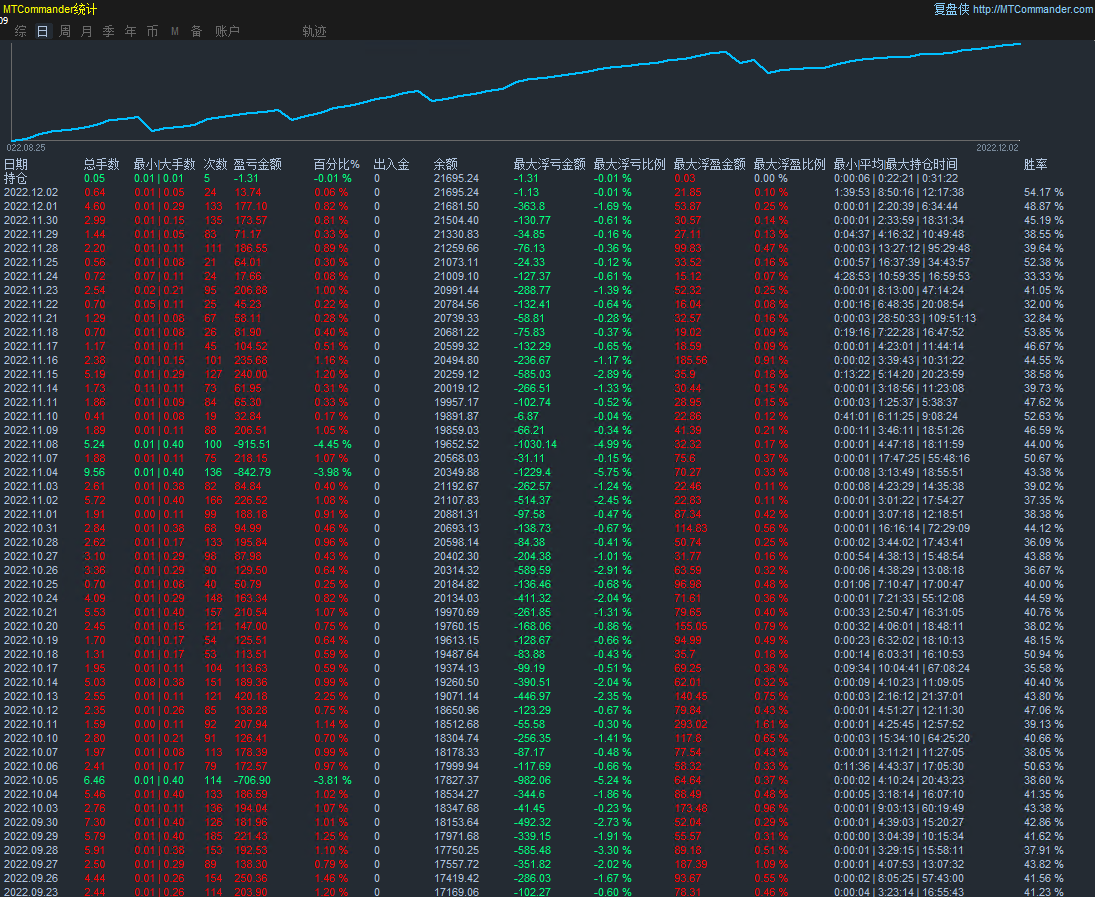Click the 2022.12.02 end date under the chart
This screenshot has height=897, width=1095.
(997, 147)
